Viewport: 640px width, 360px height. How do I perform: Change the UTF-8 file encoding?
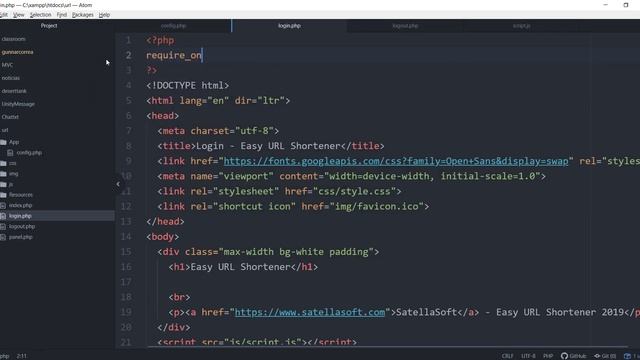point(528,356)
